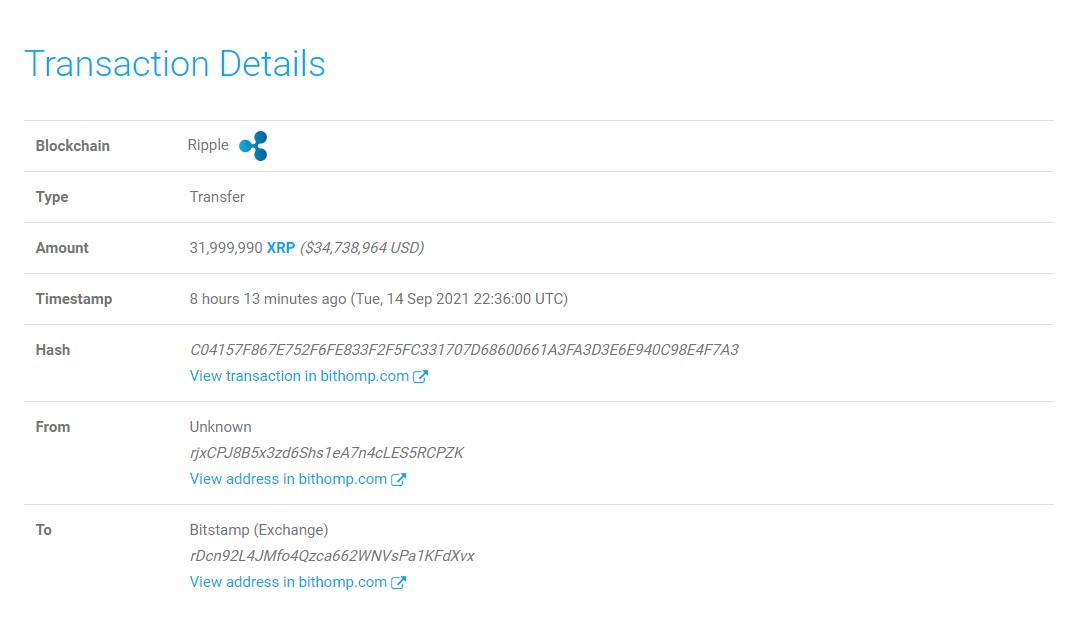Open the XRP currency link
The width and height of the screenshot is (1092, 629).
pos(281,248)
